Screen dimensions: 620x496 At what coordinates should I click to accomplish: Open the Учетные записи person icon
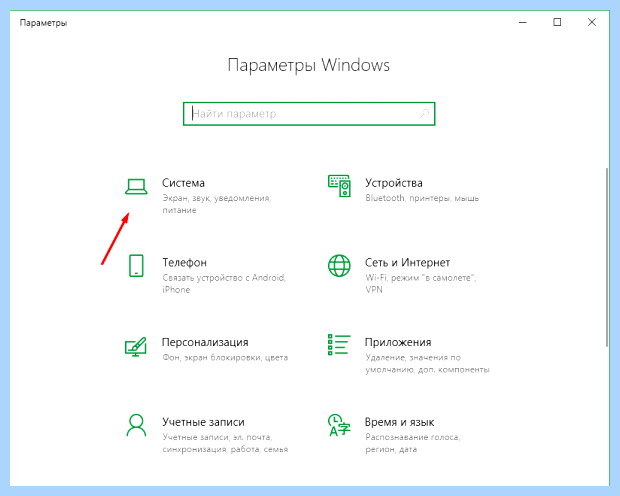[136, 425]
